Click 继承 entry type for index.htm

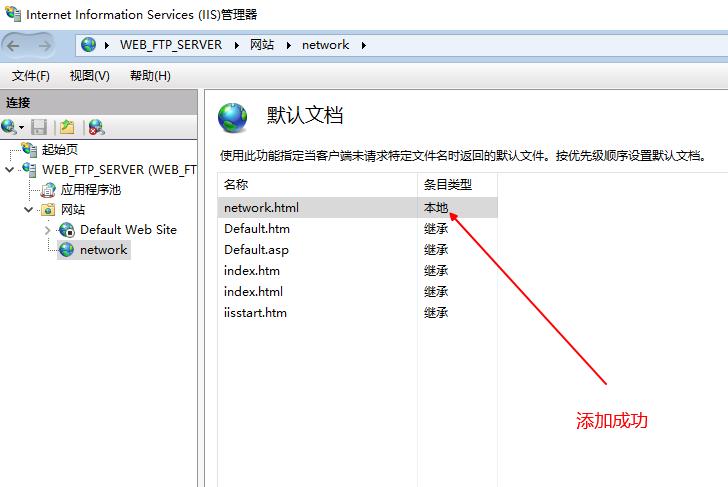(x=436, y=270)
